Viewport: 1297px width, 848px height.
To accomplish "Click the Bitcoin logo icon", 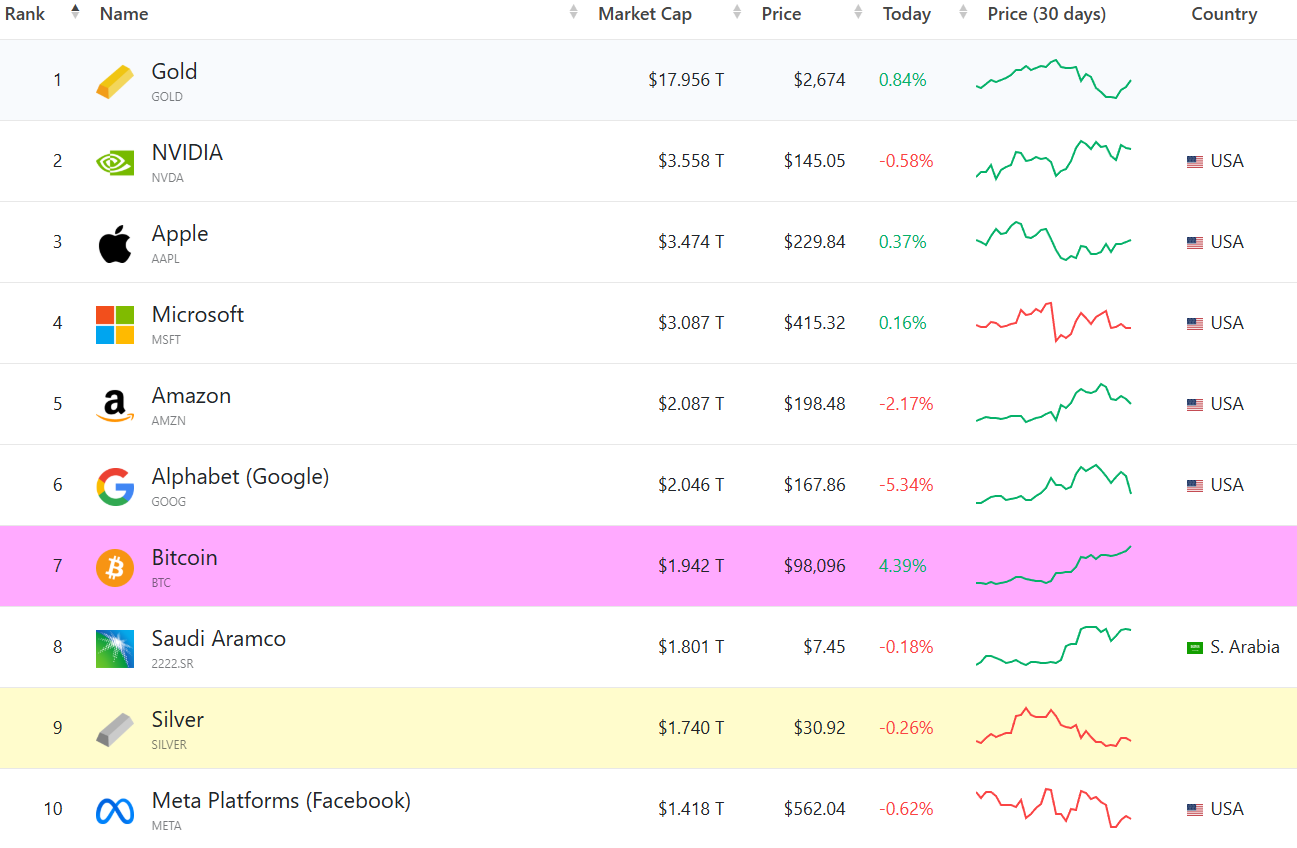I will 115,567.
